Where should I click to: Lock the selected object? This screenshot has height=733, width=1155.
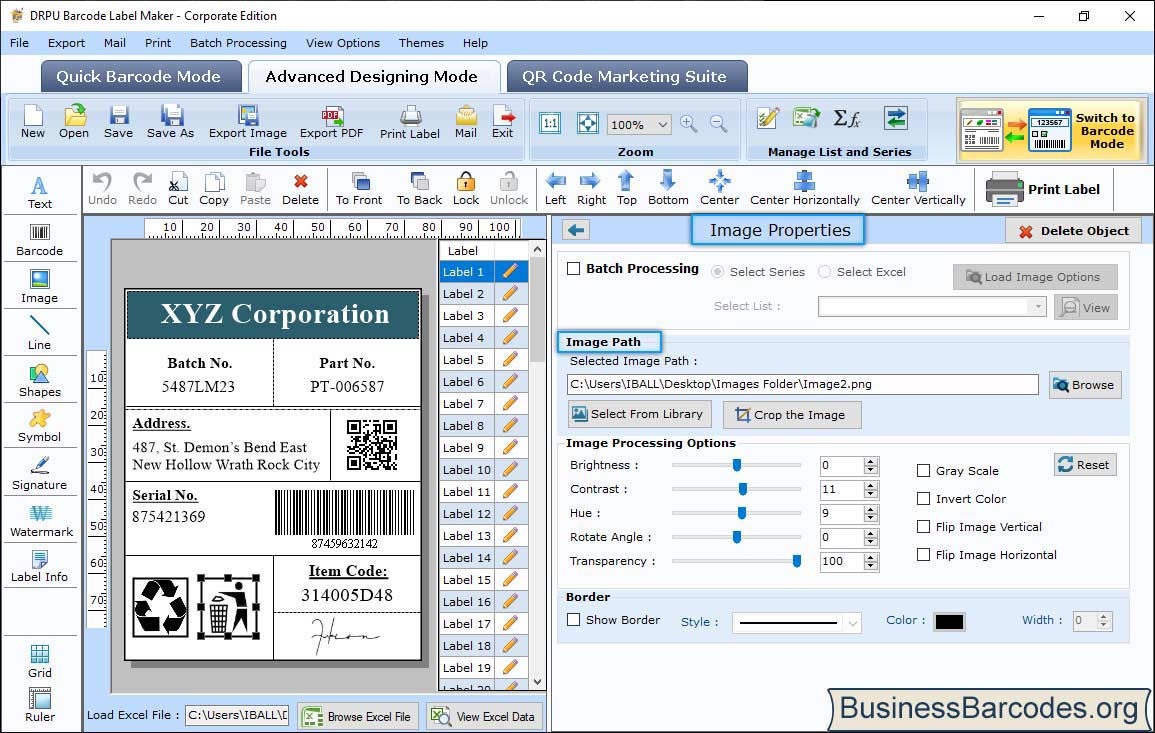click(x=466, y=189)
